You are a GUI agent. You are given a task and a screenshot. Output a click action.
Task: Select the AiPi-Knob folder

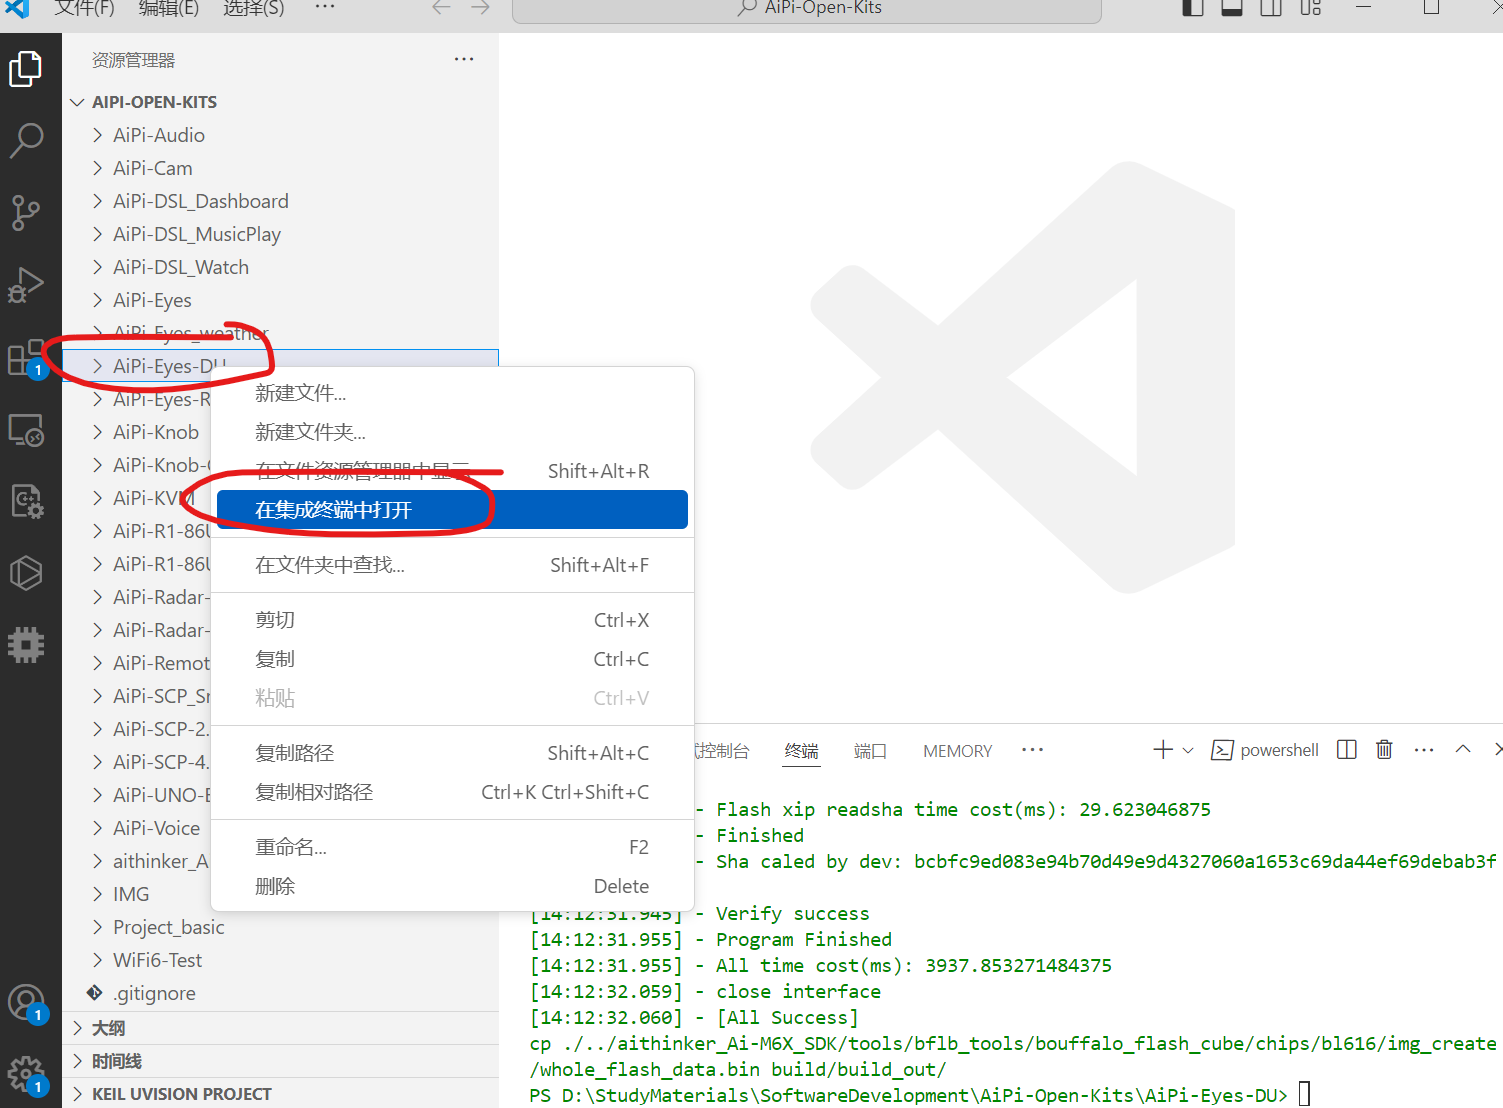155,432
